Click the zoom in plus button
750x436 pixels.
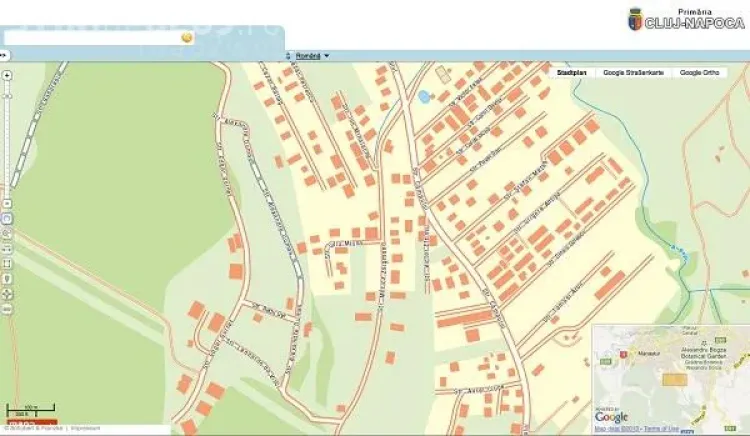pos(7,75)
